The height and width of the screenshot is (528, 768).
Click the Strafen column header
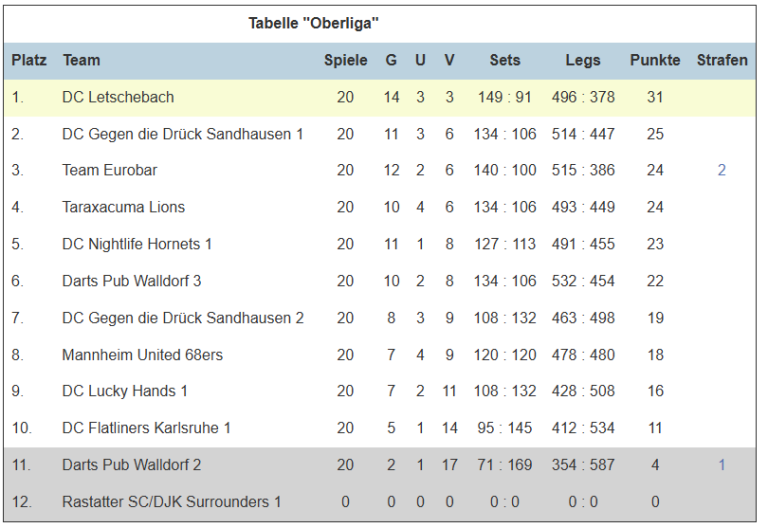722,60
